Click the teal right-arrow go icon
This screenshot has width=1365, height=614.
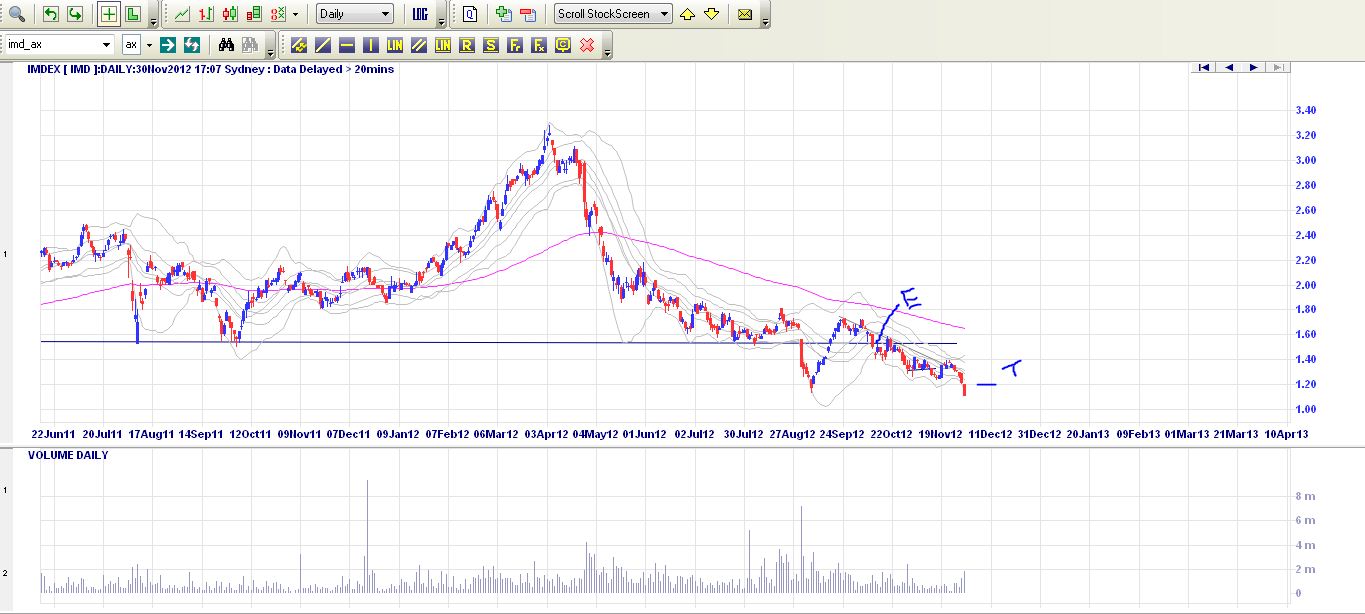(168, 45)
